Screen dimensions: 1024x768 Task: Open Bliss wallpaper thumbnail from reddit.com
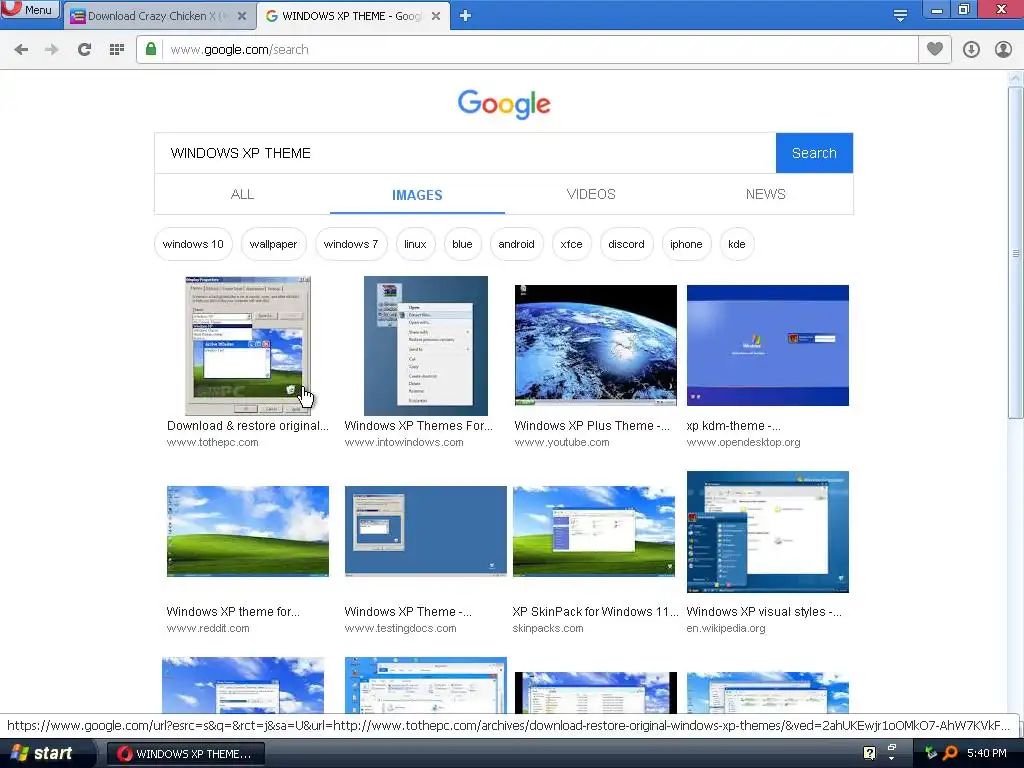click(248, 532)
